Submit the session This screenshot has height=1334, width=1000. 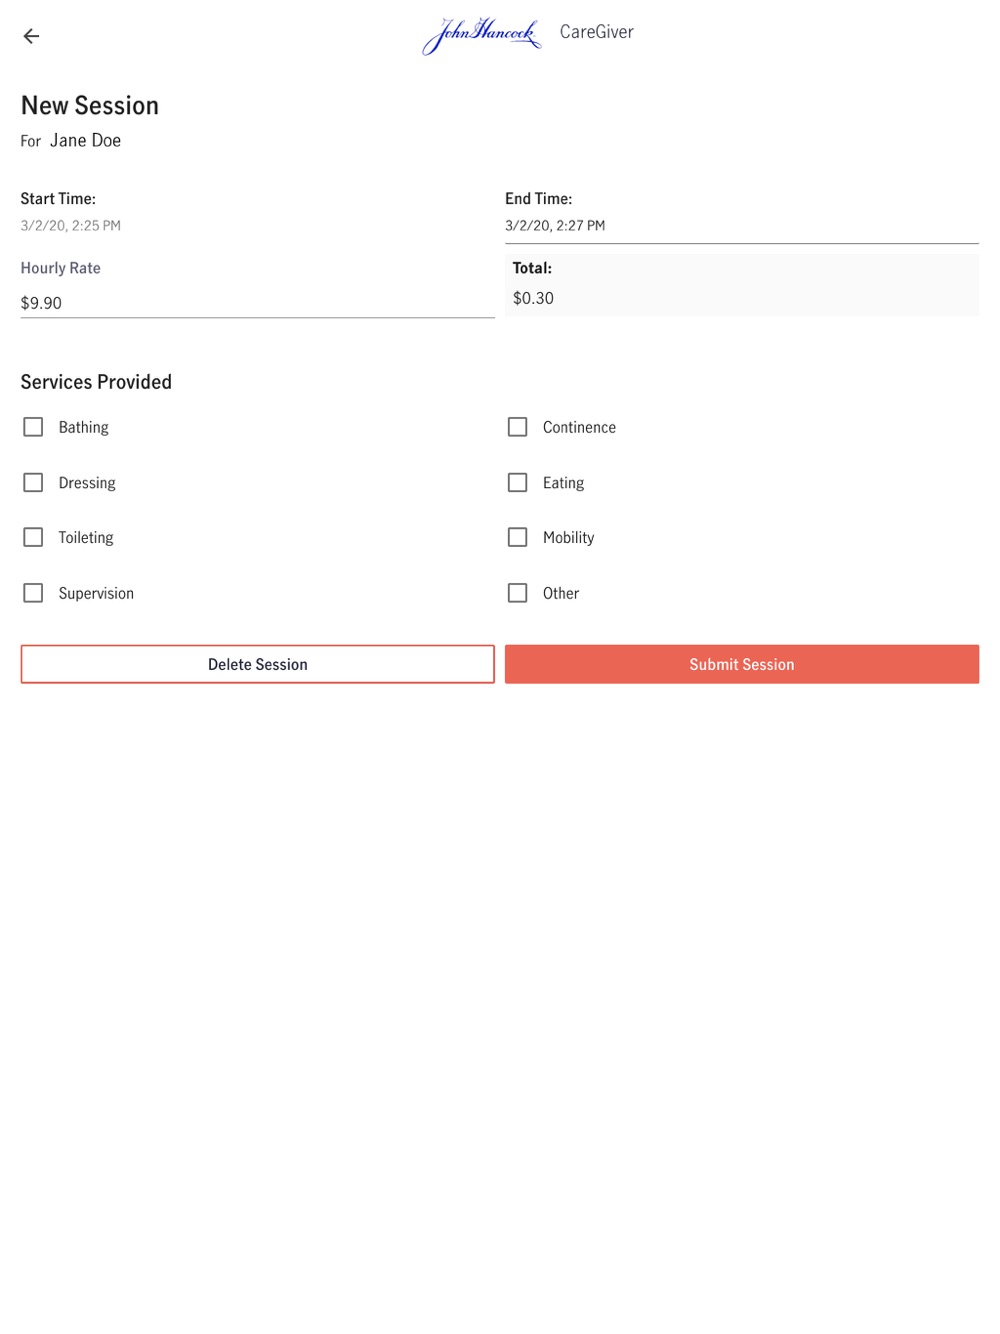pos(741,664)
